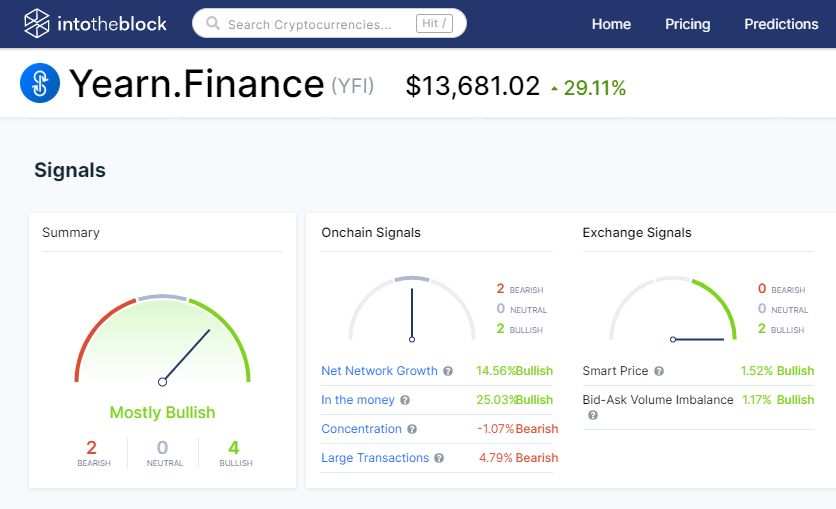Click the Yearn.Finance title text
This screenshot has height=509, width=836.
coord(197,84)
